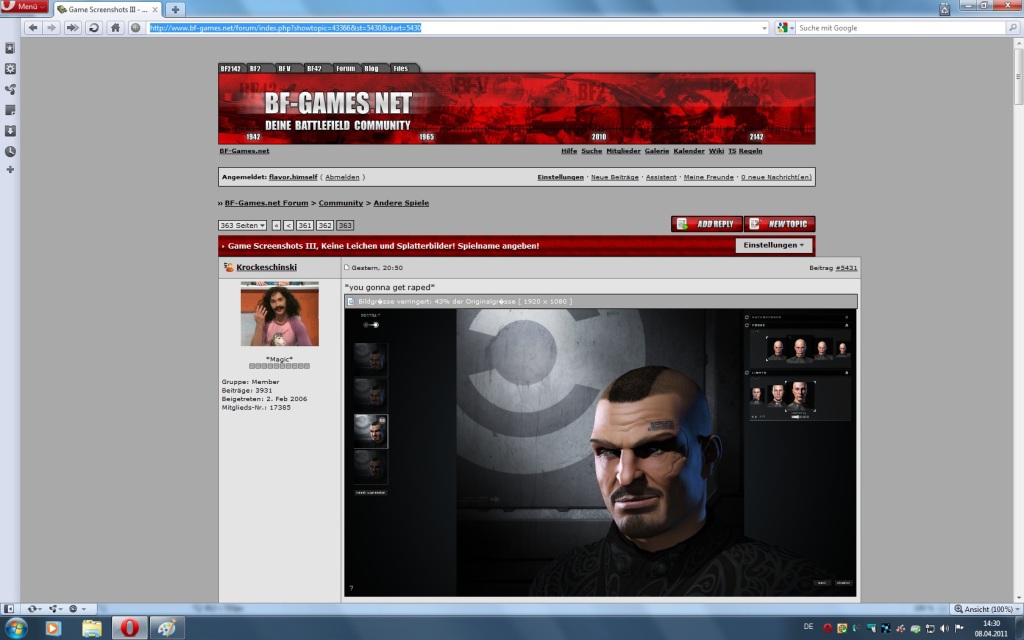1024x640 pixels.
Task: Open the search engine selector dropdown
Action: (x=785, y=28)
